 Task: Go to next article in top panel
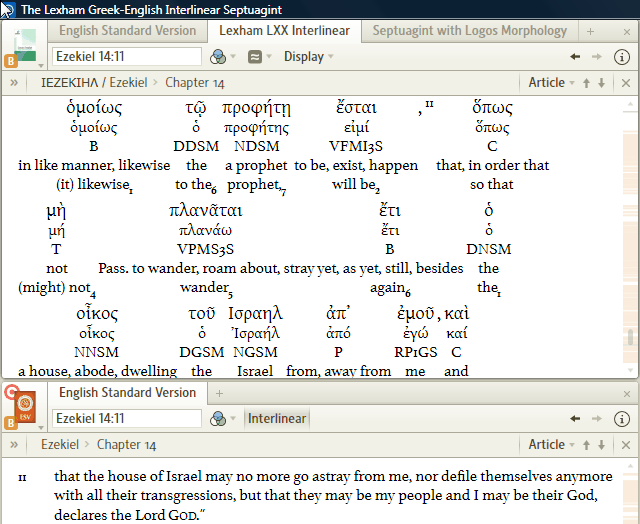click(x=601, y=83)
